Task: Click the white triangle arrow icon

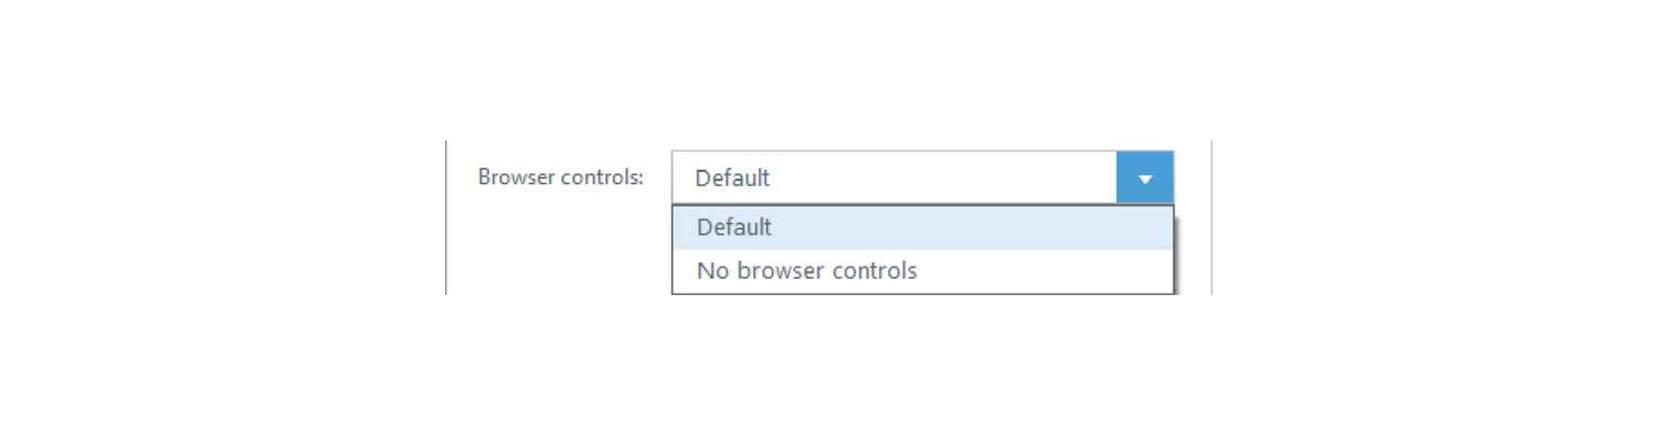Action: pos(1145,179)
